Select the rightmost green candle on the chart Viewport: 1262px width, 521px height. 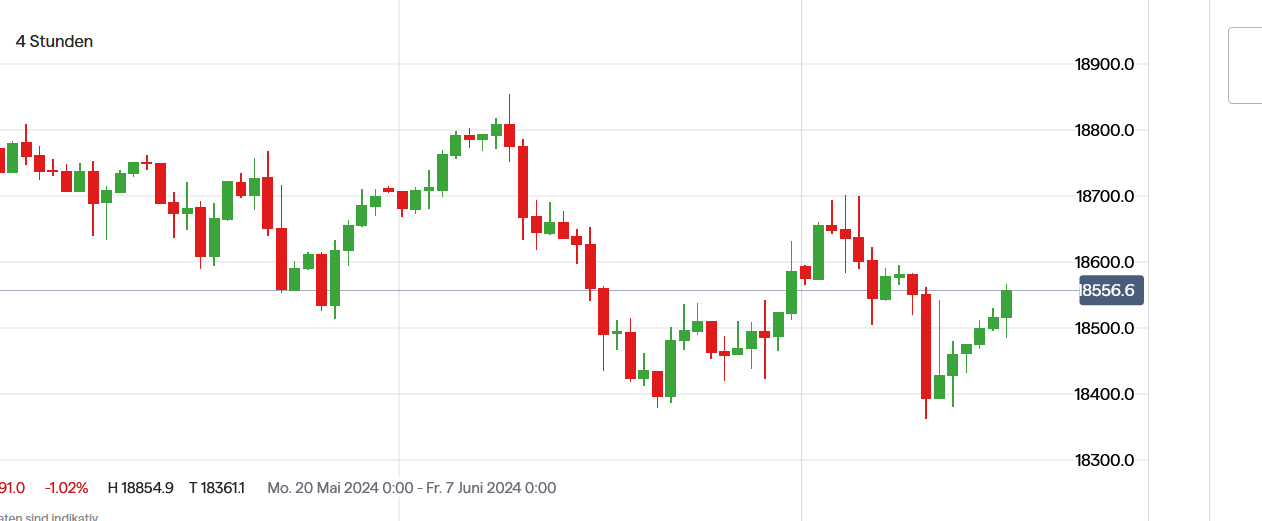coord(1006,304)
